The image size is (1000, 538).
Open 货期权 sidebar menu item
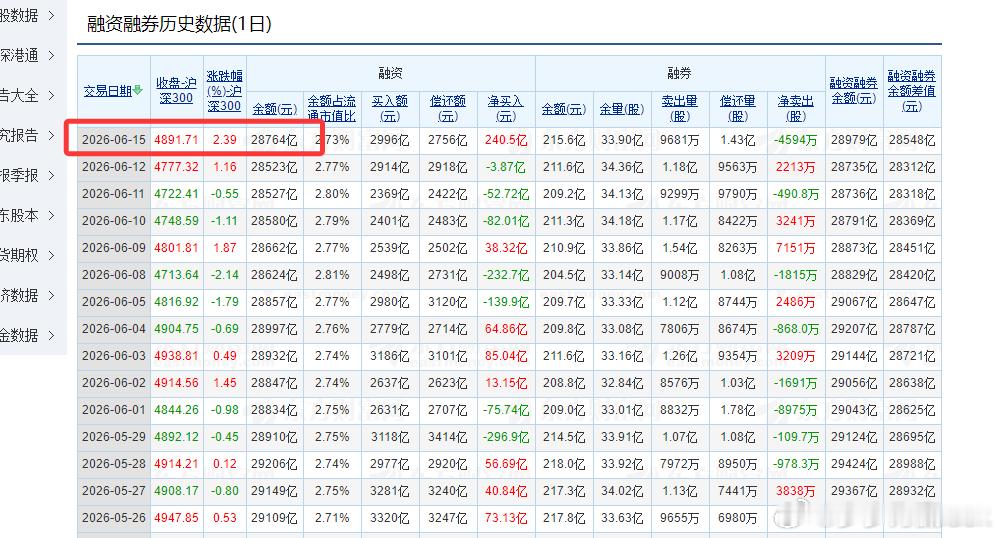tap(19, 255)
